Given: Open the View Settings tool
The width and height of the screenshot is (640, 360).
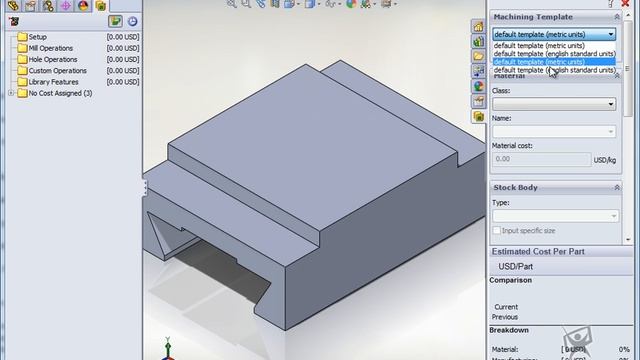Looking at the screenshot, I should [387, 4].
